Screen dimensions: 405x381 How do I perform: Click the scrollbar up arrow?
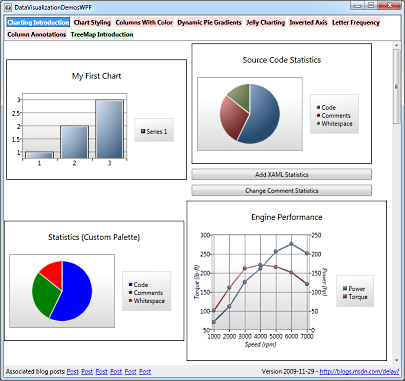397,45
